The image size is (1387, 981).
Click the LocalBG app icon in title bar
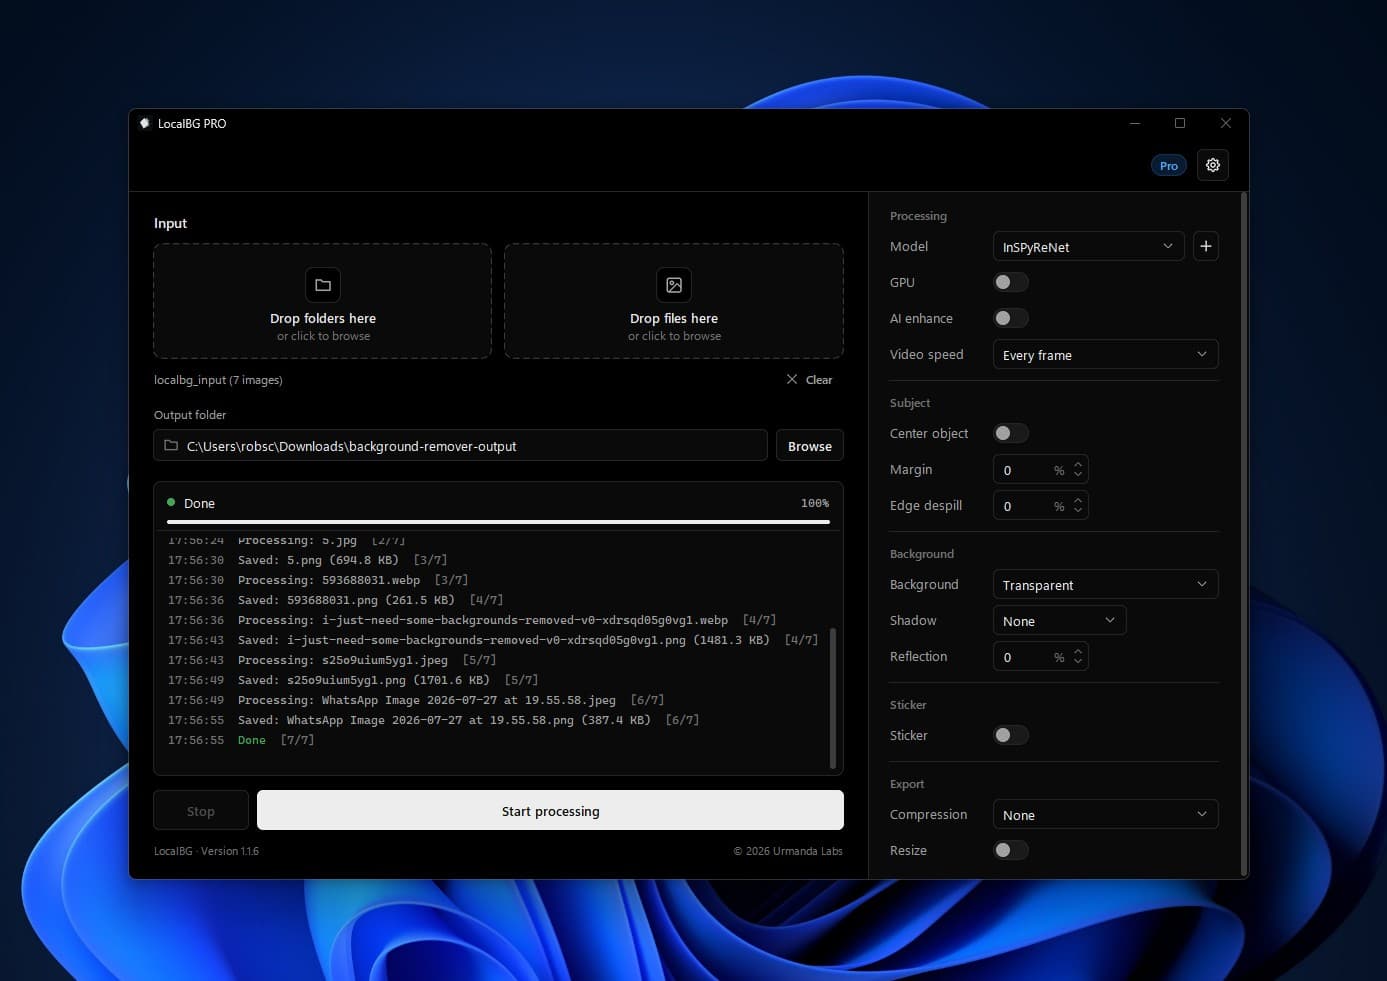(144, 123)
